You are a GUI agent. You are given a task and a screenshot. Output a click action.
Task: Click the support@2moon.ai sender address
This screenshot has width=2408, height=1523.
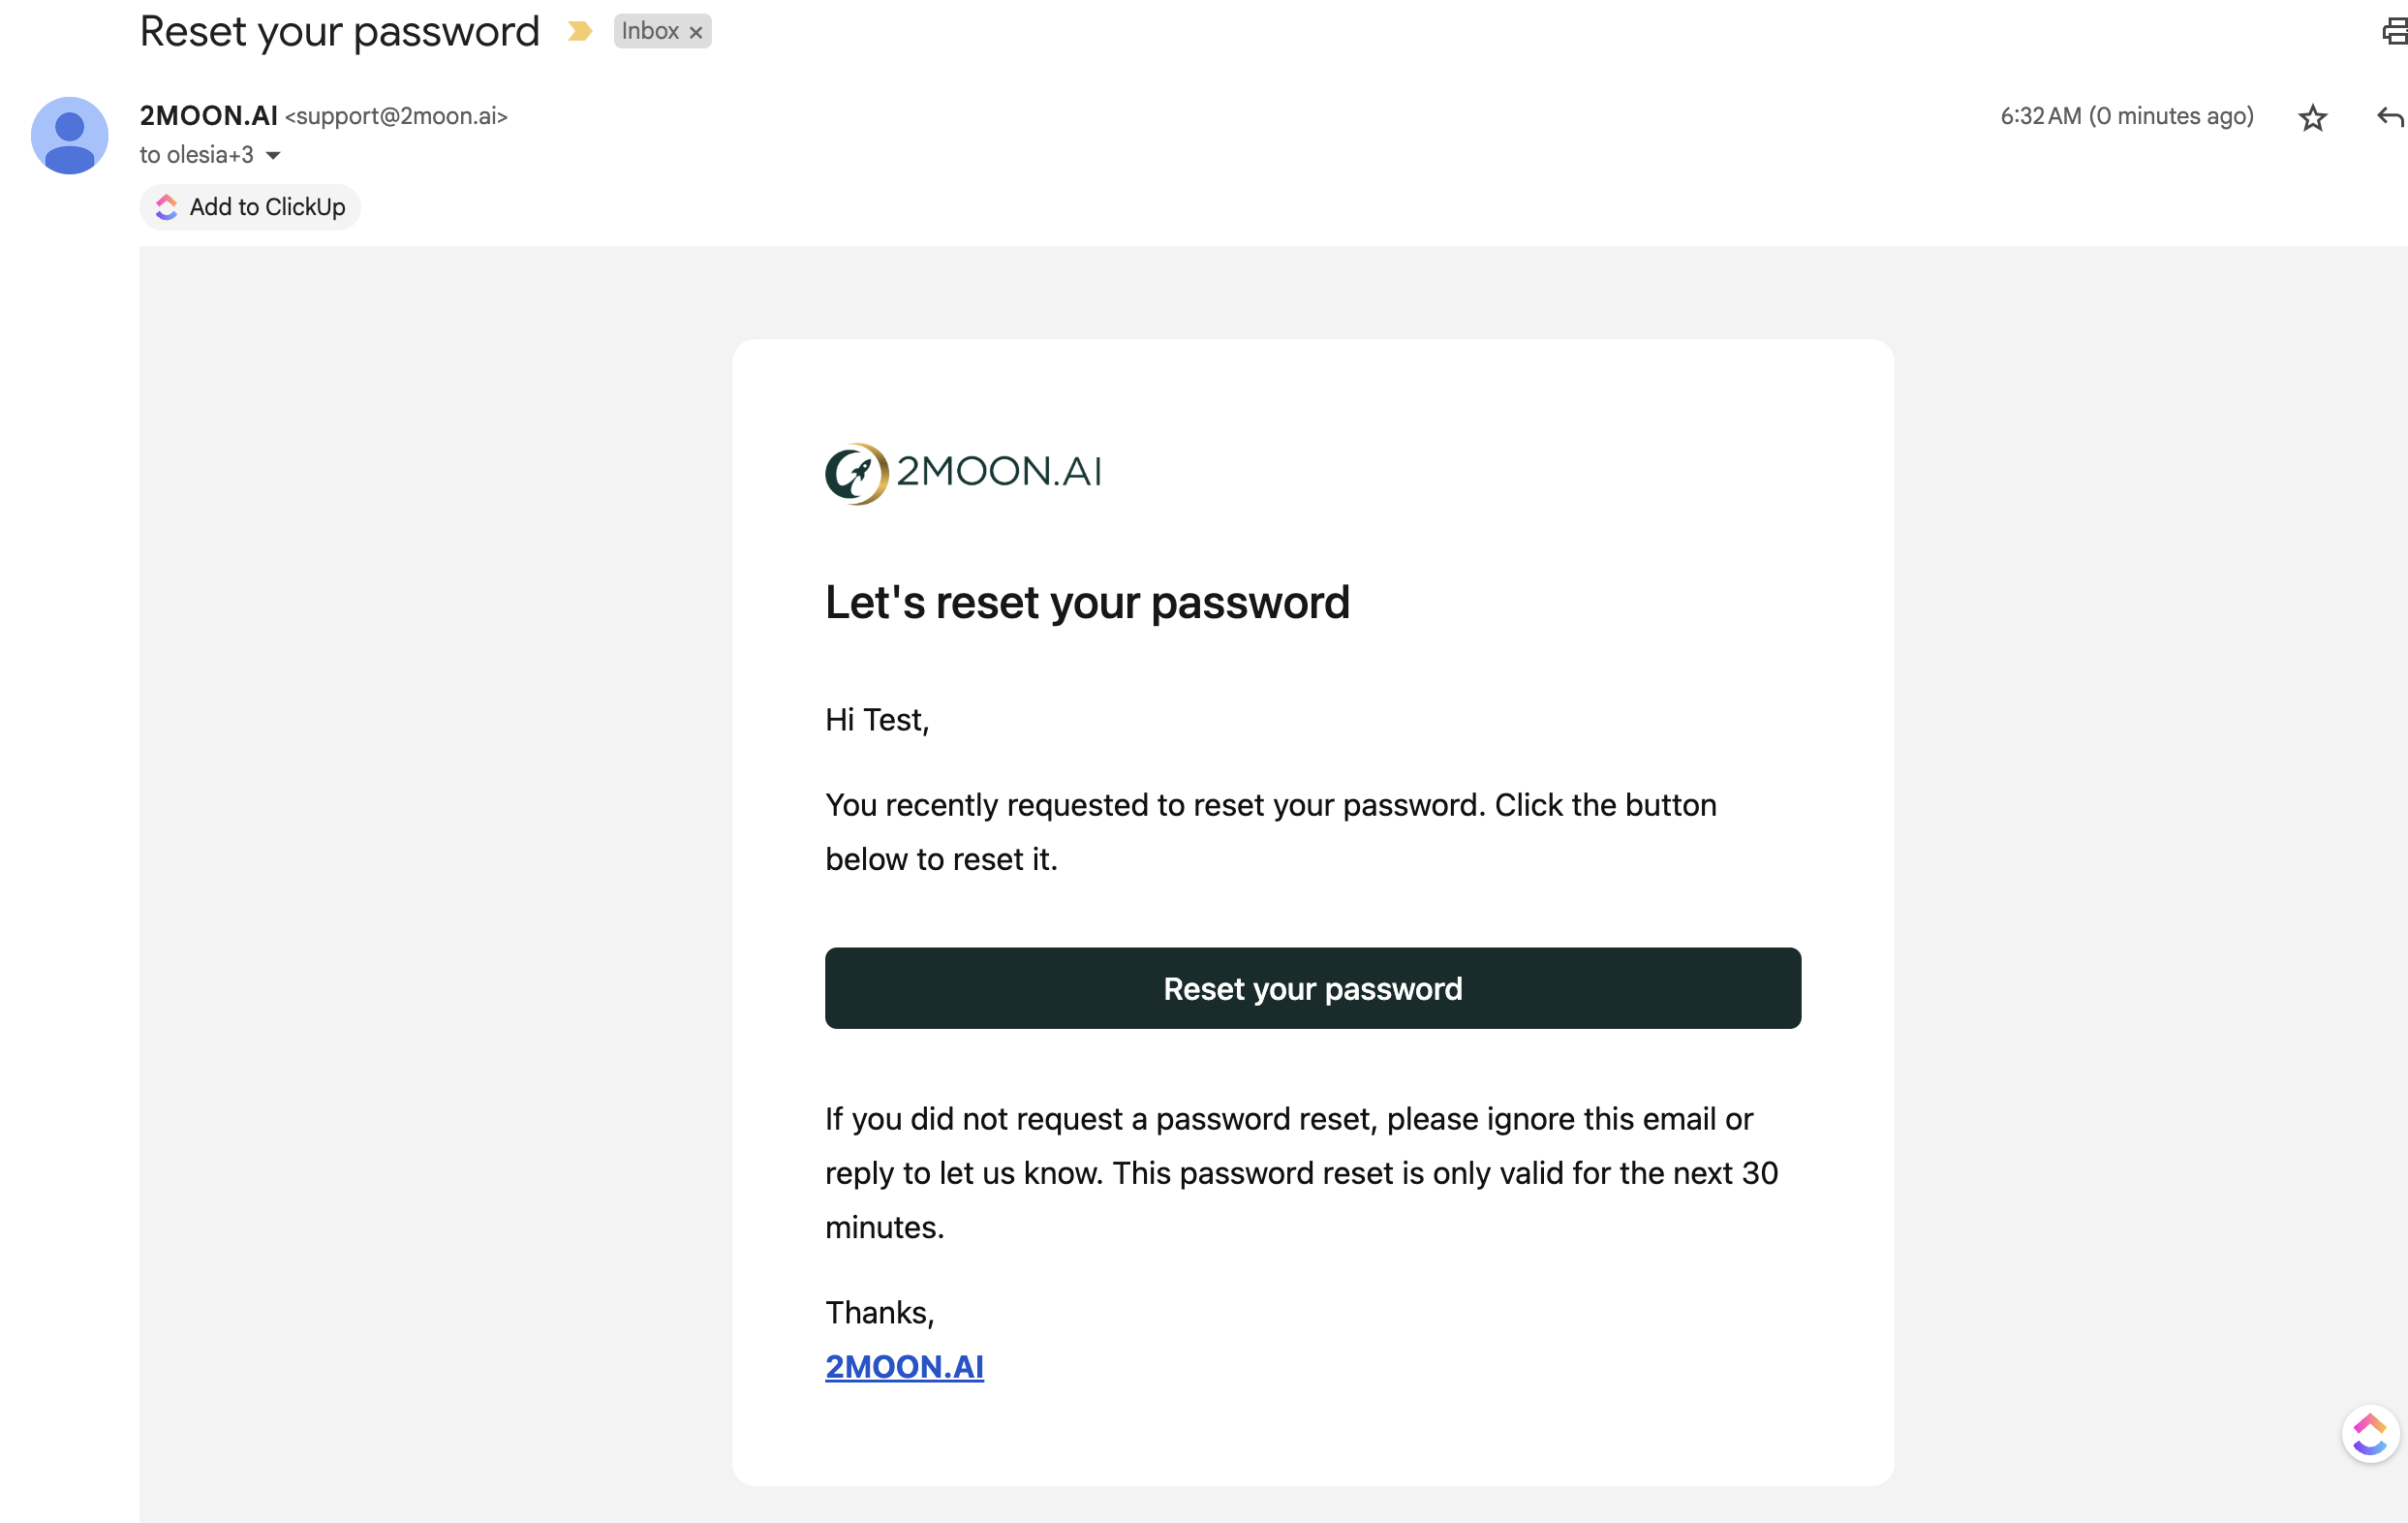coord(396,117)
